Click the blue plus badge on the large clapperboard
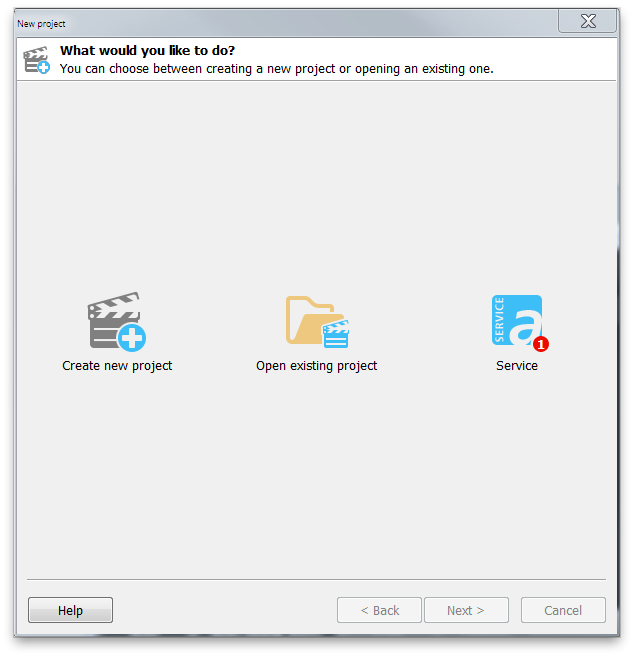 tap(132, 338)
